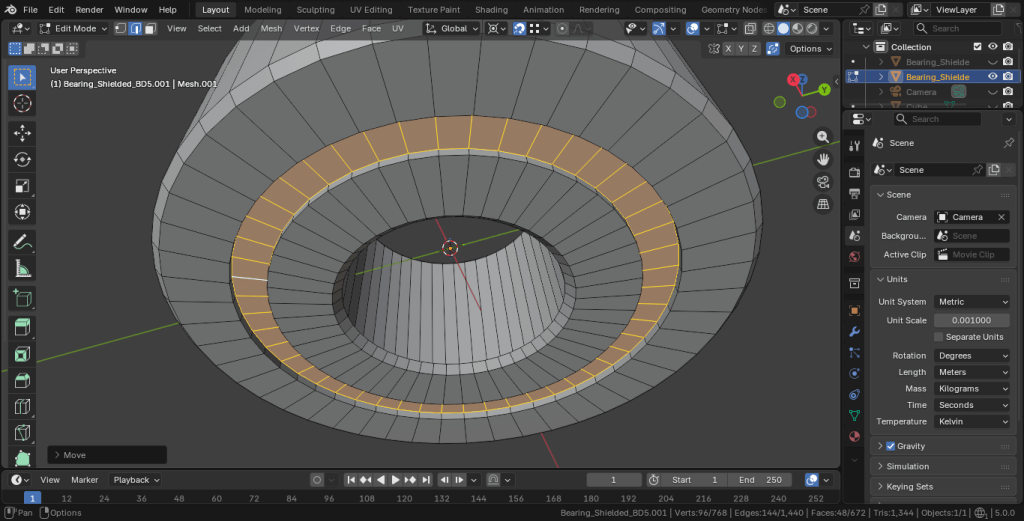
Task: Enable the Separate Units checkbox
Action: 938,337
